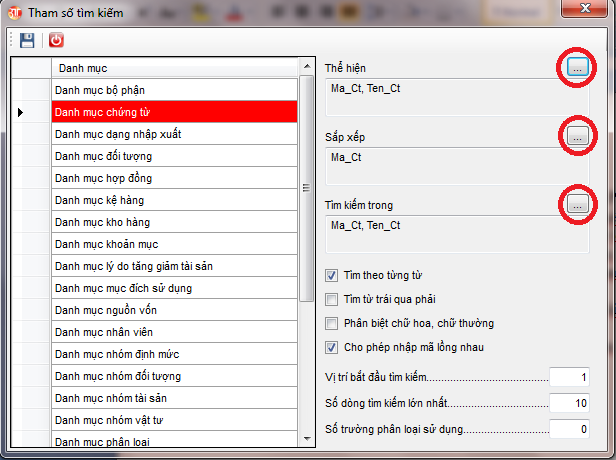Click the category list vertical scrollbar

[x=306, y=186]
